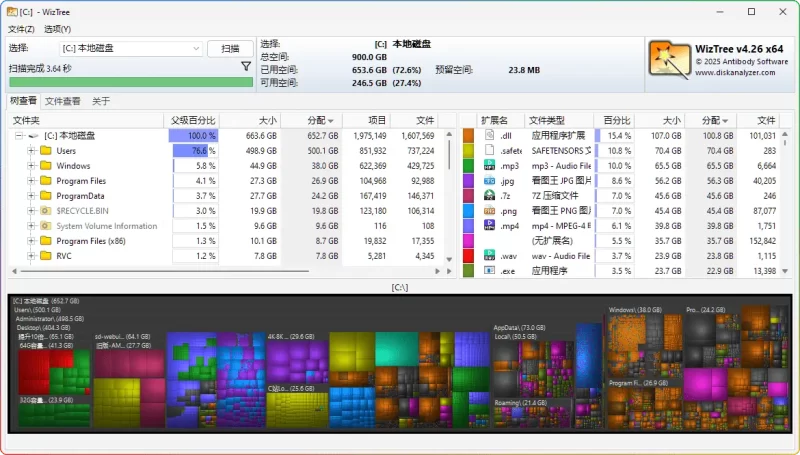Image resolution: width=800 pixels, height=455 pixels.
Task: Click the Program Files folder icon
Action: tap(46, 181)
